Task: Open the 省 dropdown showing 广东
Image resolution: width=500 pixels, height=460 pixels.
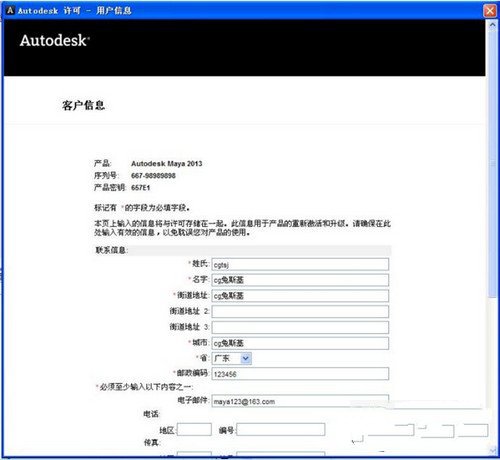Action: pos(232,358)
